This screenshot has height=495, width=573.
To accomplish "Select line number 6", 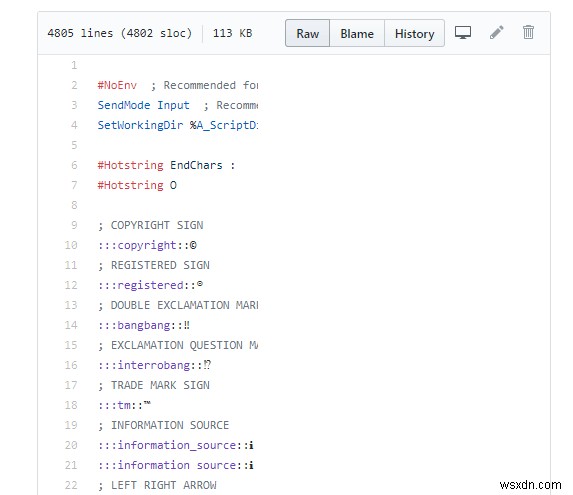I will (x=74, y=165).
